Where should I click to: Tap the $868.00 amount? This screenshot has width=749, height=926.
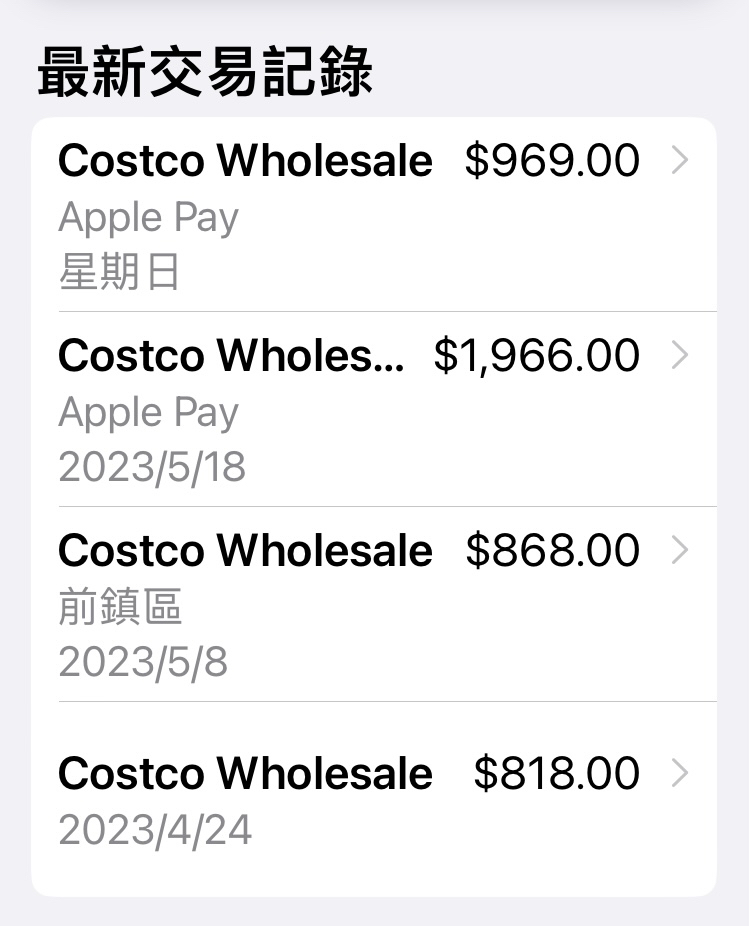point(552,550)
